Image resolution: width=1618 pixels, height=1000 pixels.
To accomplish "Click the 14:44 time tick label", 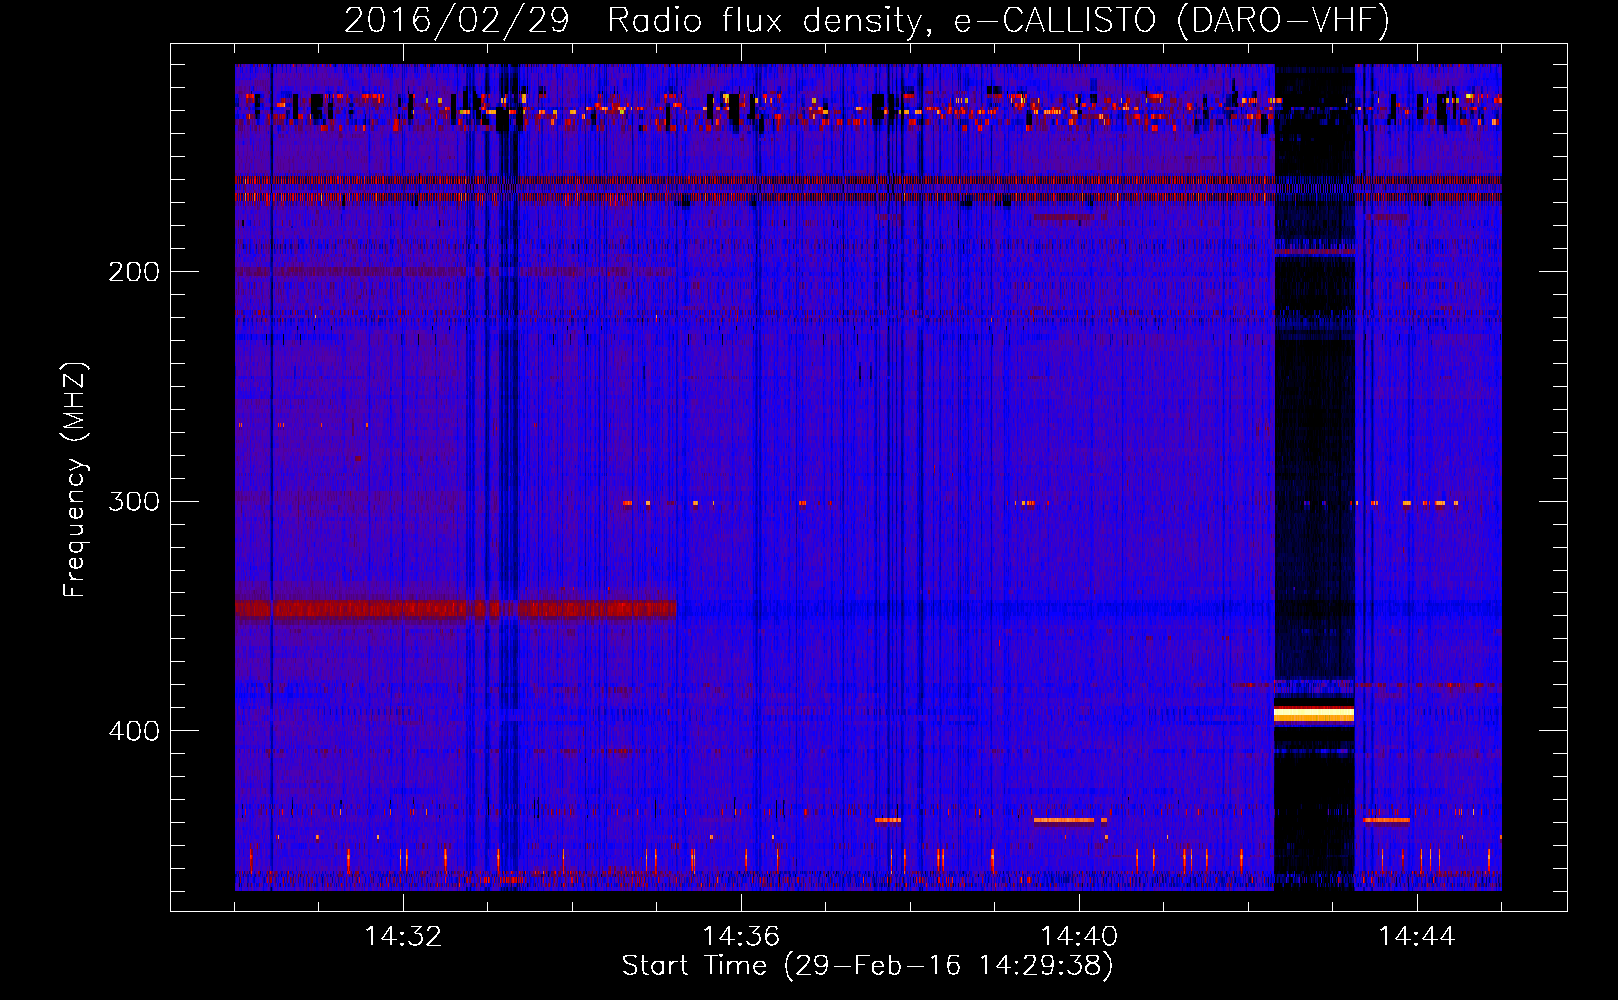I will coord(1417,937).
